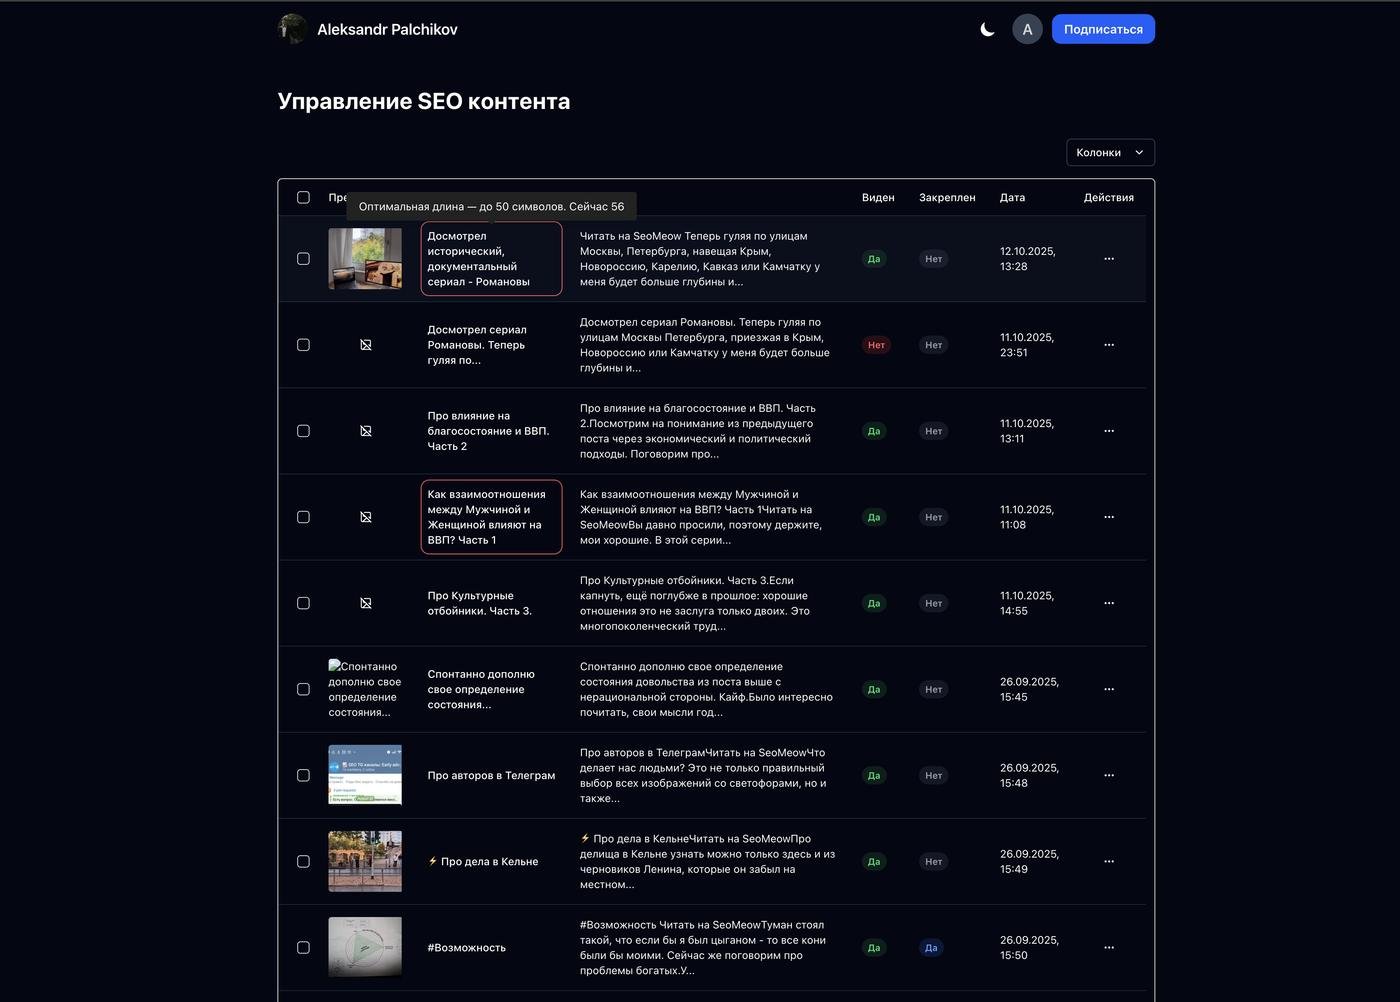Sort by the Дата column header

[x=1012, y=198]
